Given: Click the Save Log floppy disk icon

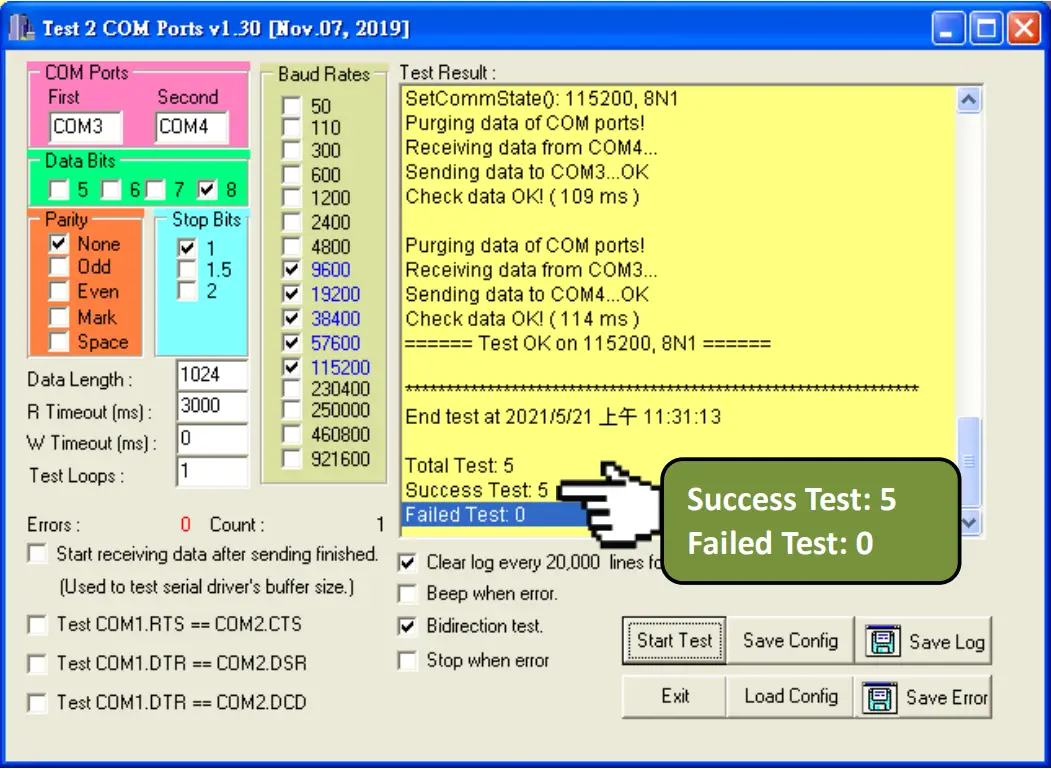Looking at the screenshot, I should pyautogui.click(x=884, y=641).
